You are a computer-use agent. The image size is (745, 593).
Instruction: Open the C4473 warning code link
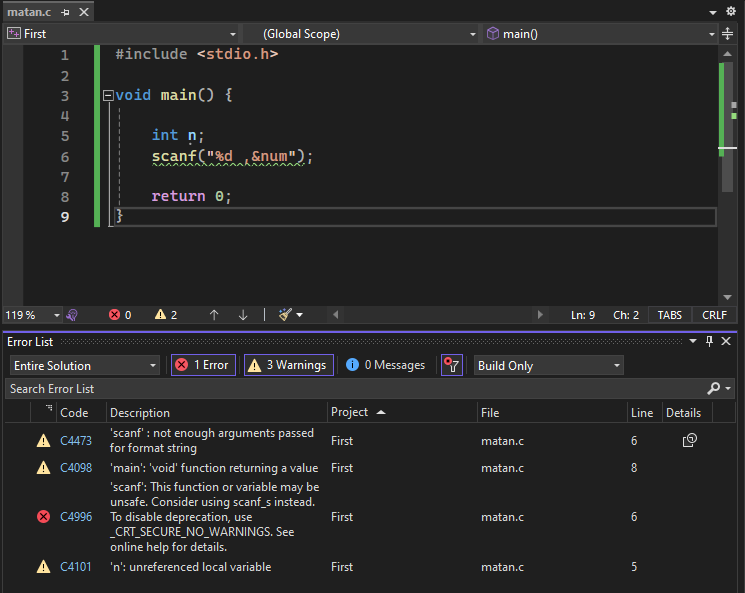pos(76,441)
